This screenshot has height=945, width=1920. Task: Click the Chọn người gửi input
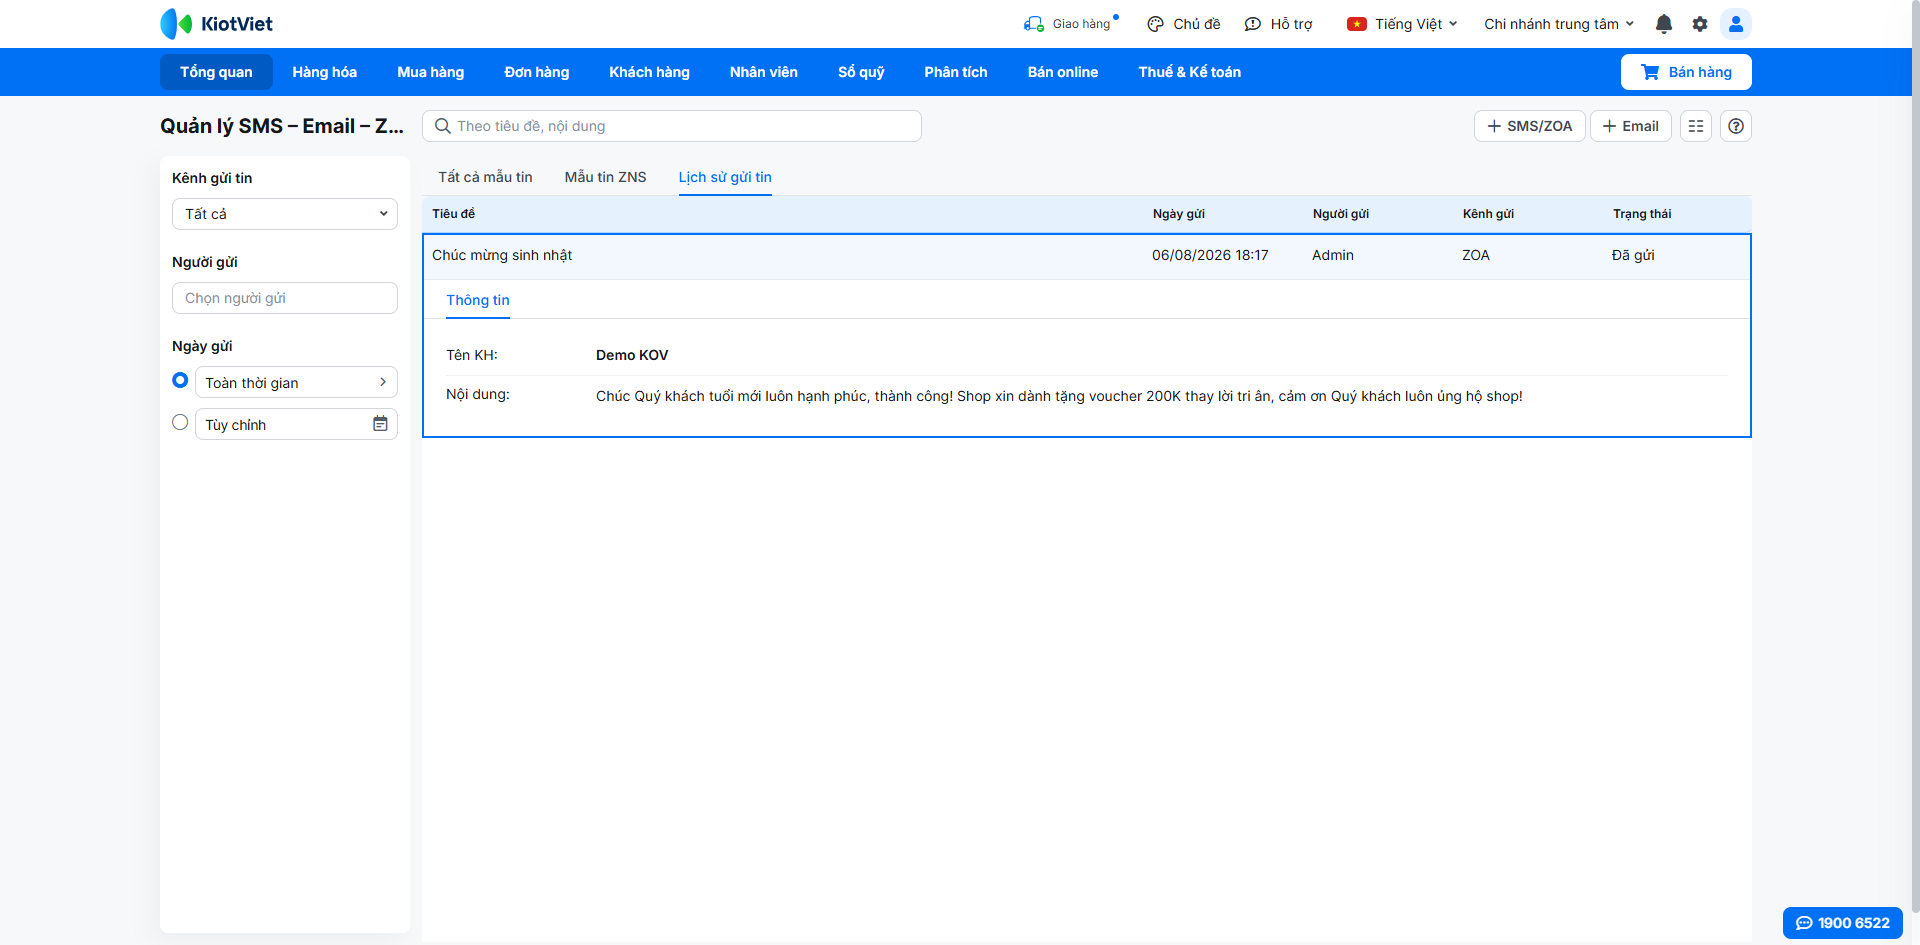(285, 298)
